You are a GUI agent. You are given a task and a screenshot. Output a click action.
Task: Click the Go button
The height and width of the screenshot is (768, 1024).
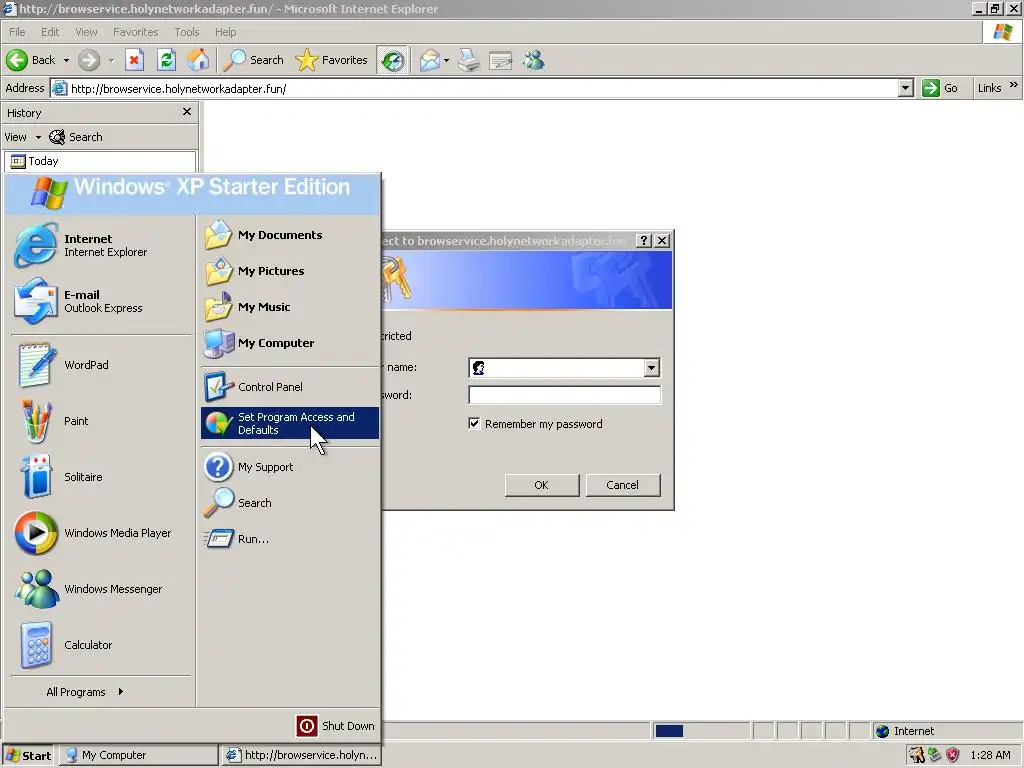pos(940,88)
